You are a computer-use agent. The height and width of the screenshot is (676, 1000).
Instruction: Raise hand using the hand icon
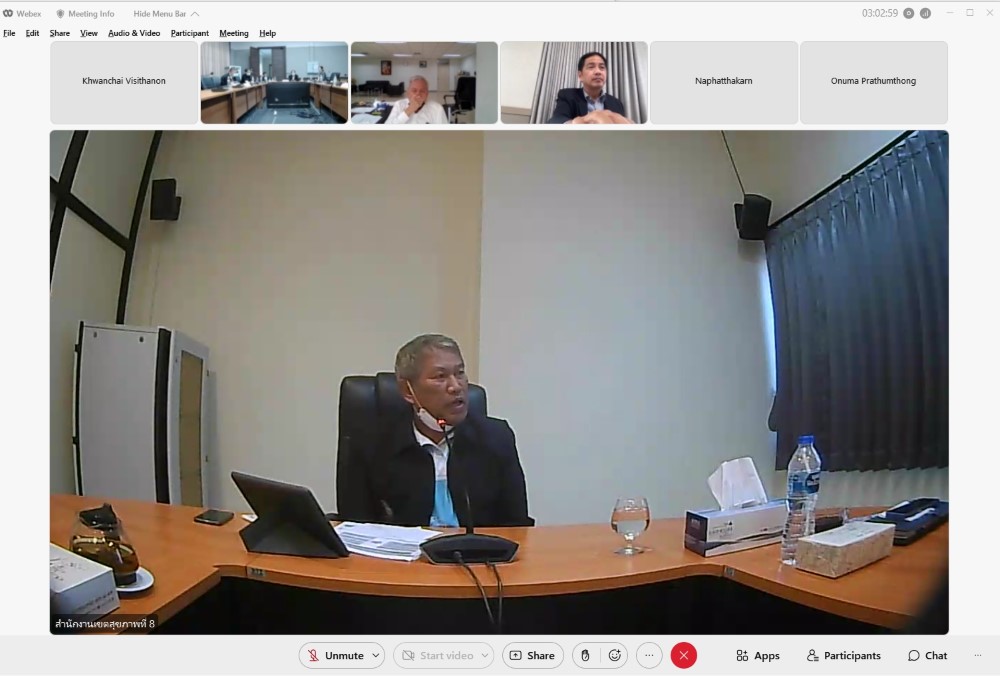[x=586, y=656]
